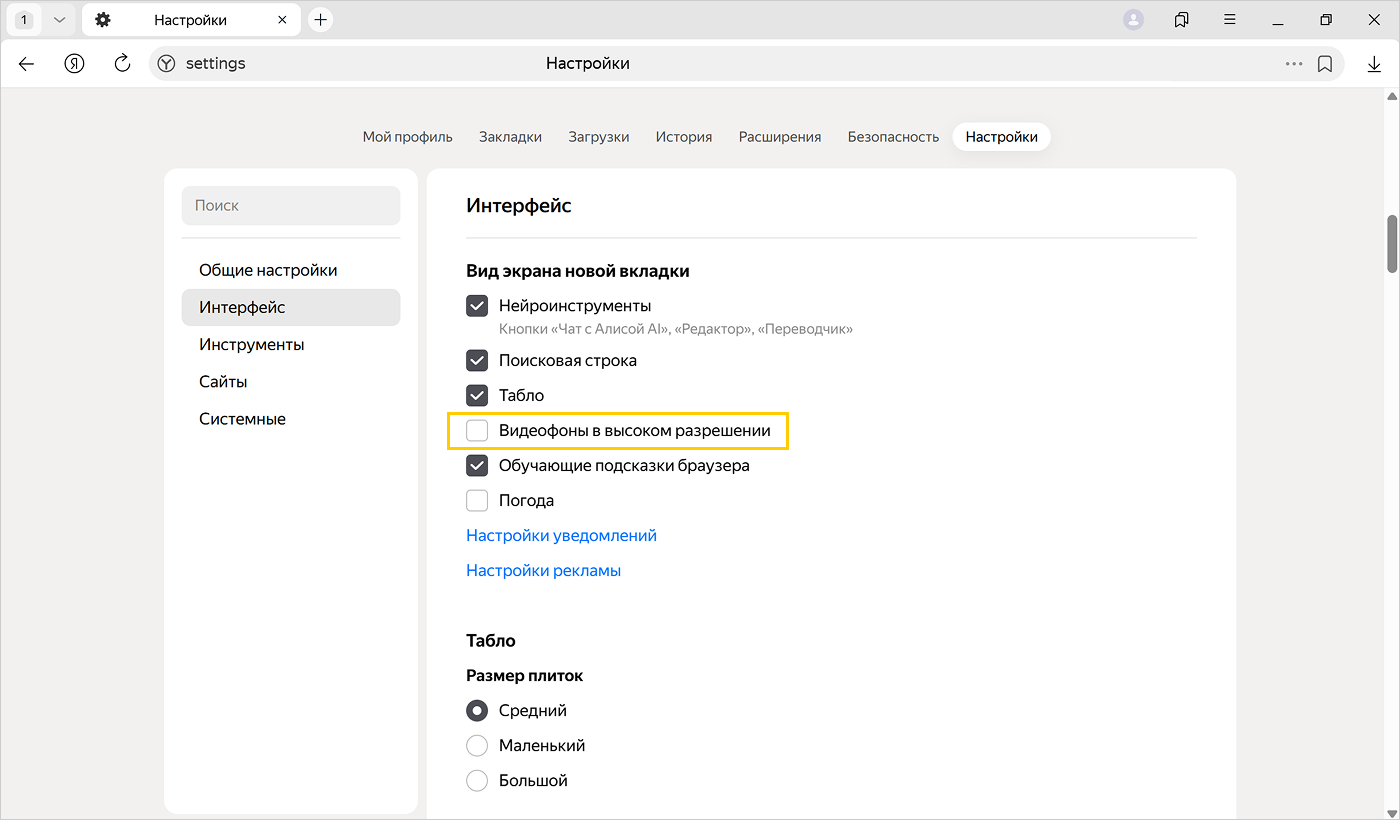Viewport: 1400px width, 820px height.
Task: Open the Безопасность tab
Action: (893, 137)
